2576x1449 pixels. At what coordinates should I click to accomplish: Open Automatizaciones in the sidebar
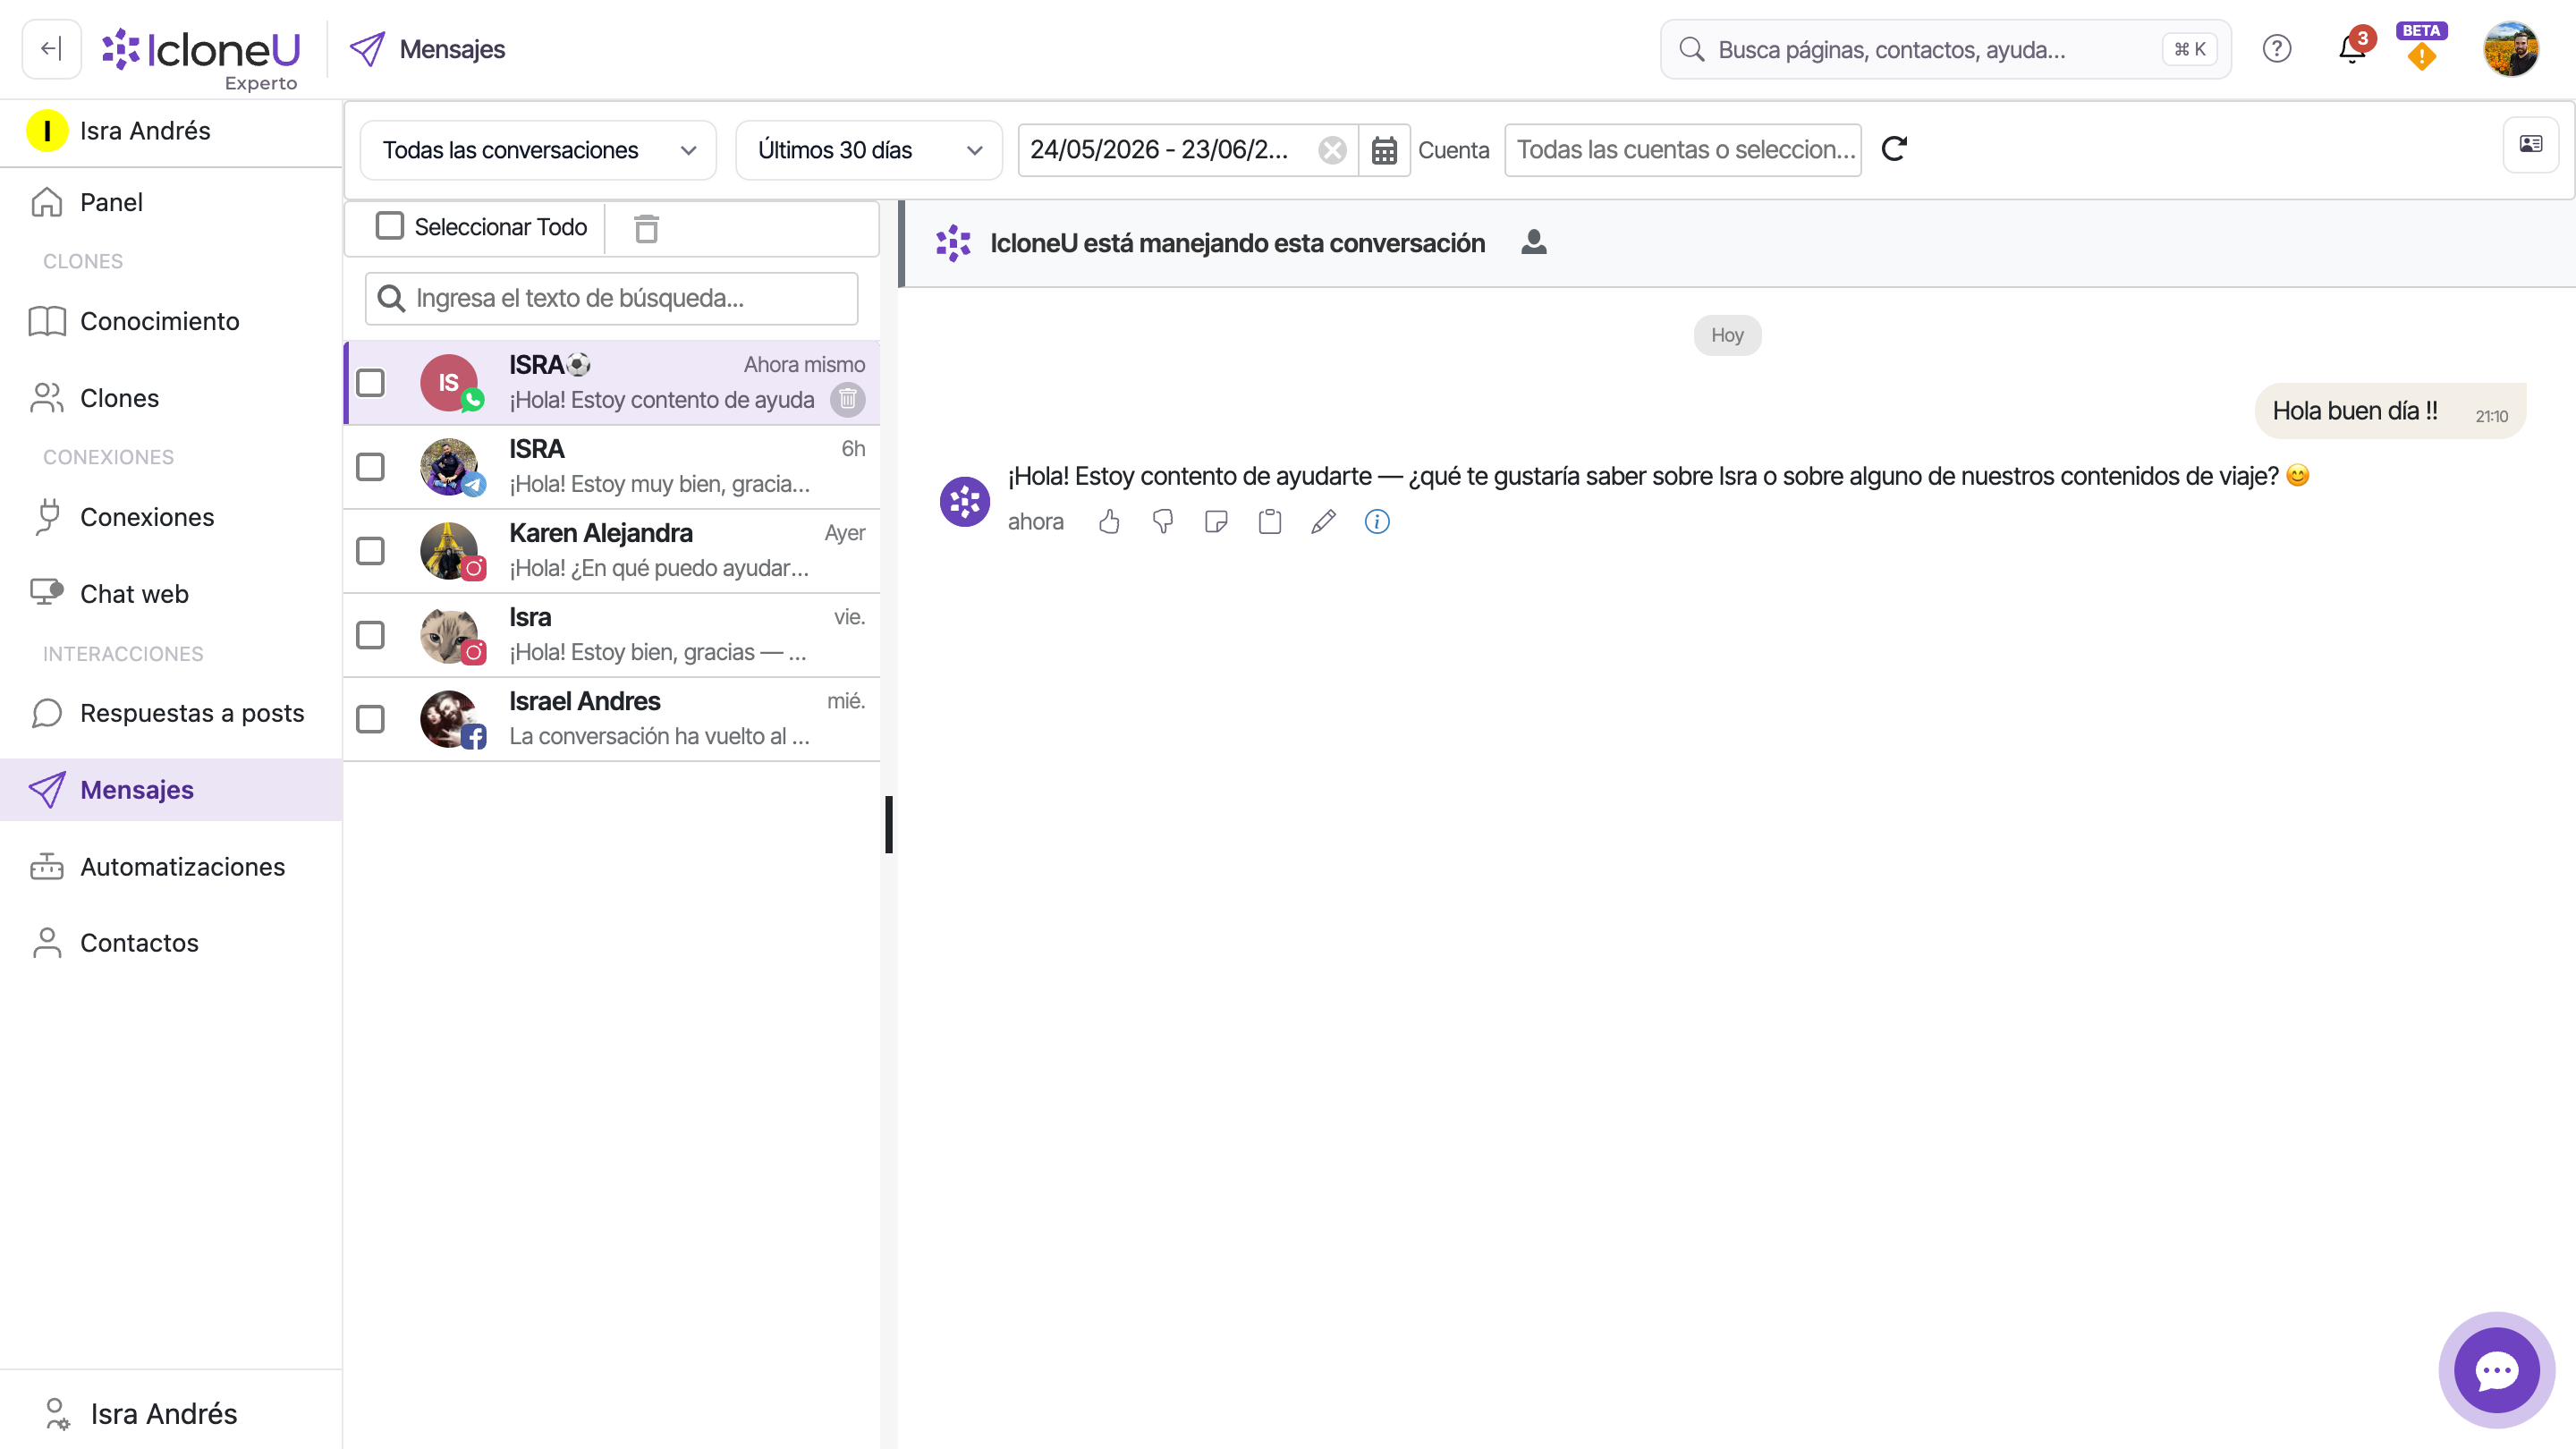171,867
